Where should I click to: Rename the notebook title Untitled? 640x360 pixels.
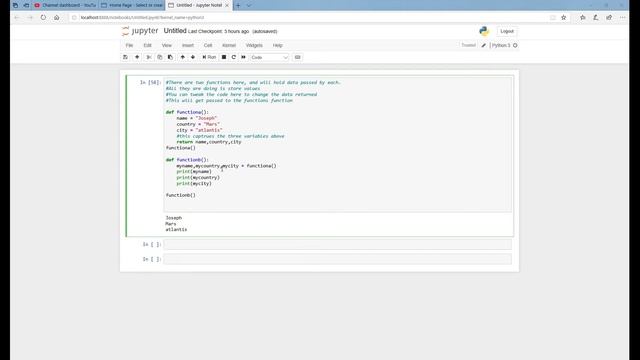[x=175, y=31]
